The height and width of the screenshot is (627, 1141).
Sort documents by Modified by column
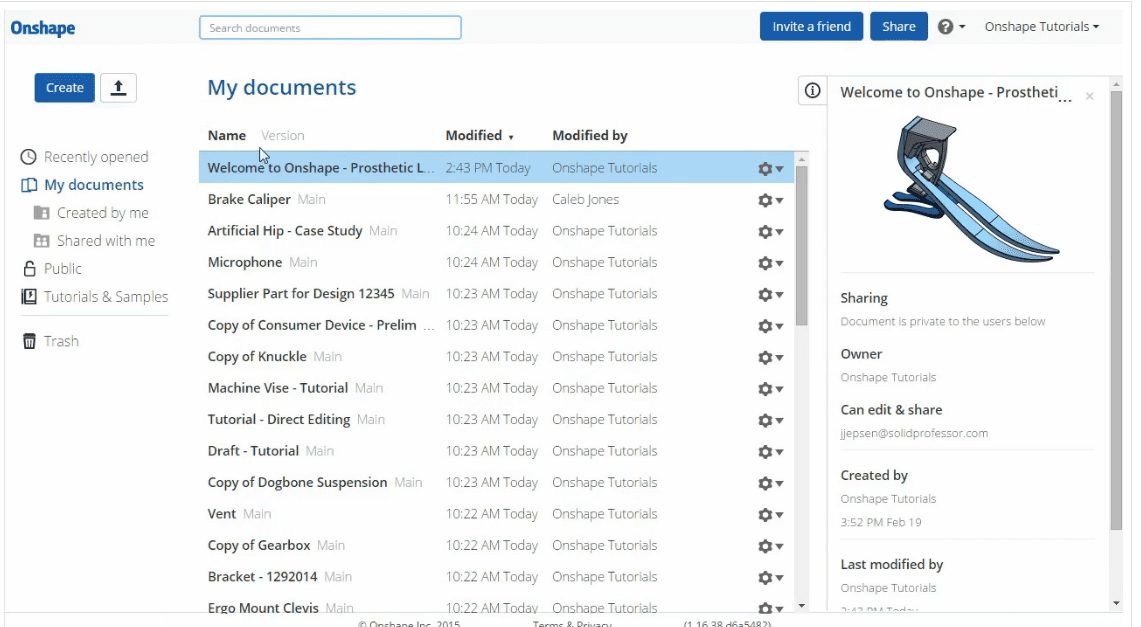click(589, 135)
